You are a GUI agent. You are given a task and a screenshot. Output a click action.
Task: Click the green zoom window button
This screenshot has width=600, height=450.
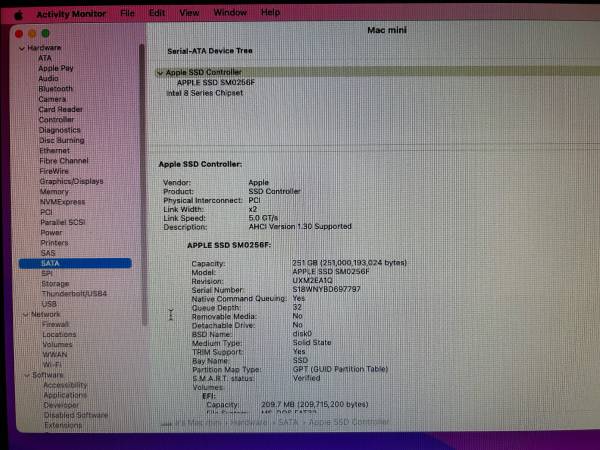click(x=46, y=33)
